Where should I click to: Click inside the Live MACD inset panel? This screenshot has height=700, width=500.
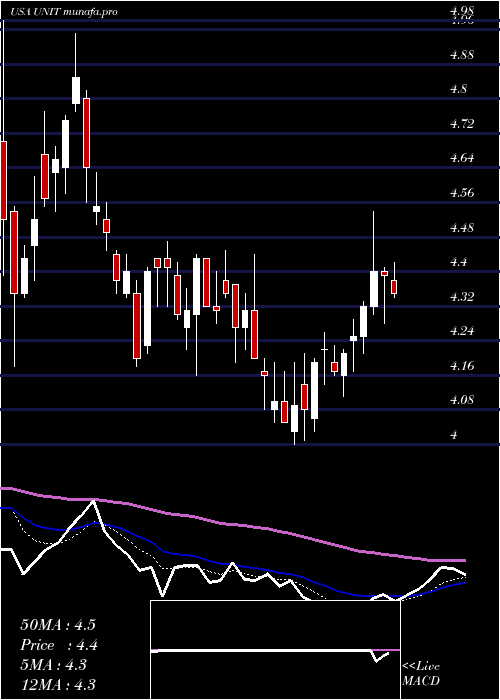coord(275,650)
